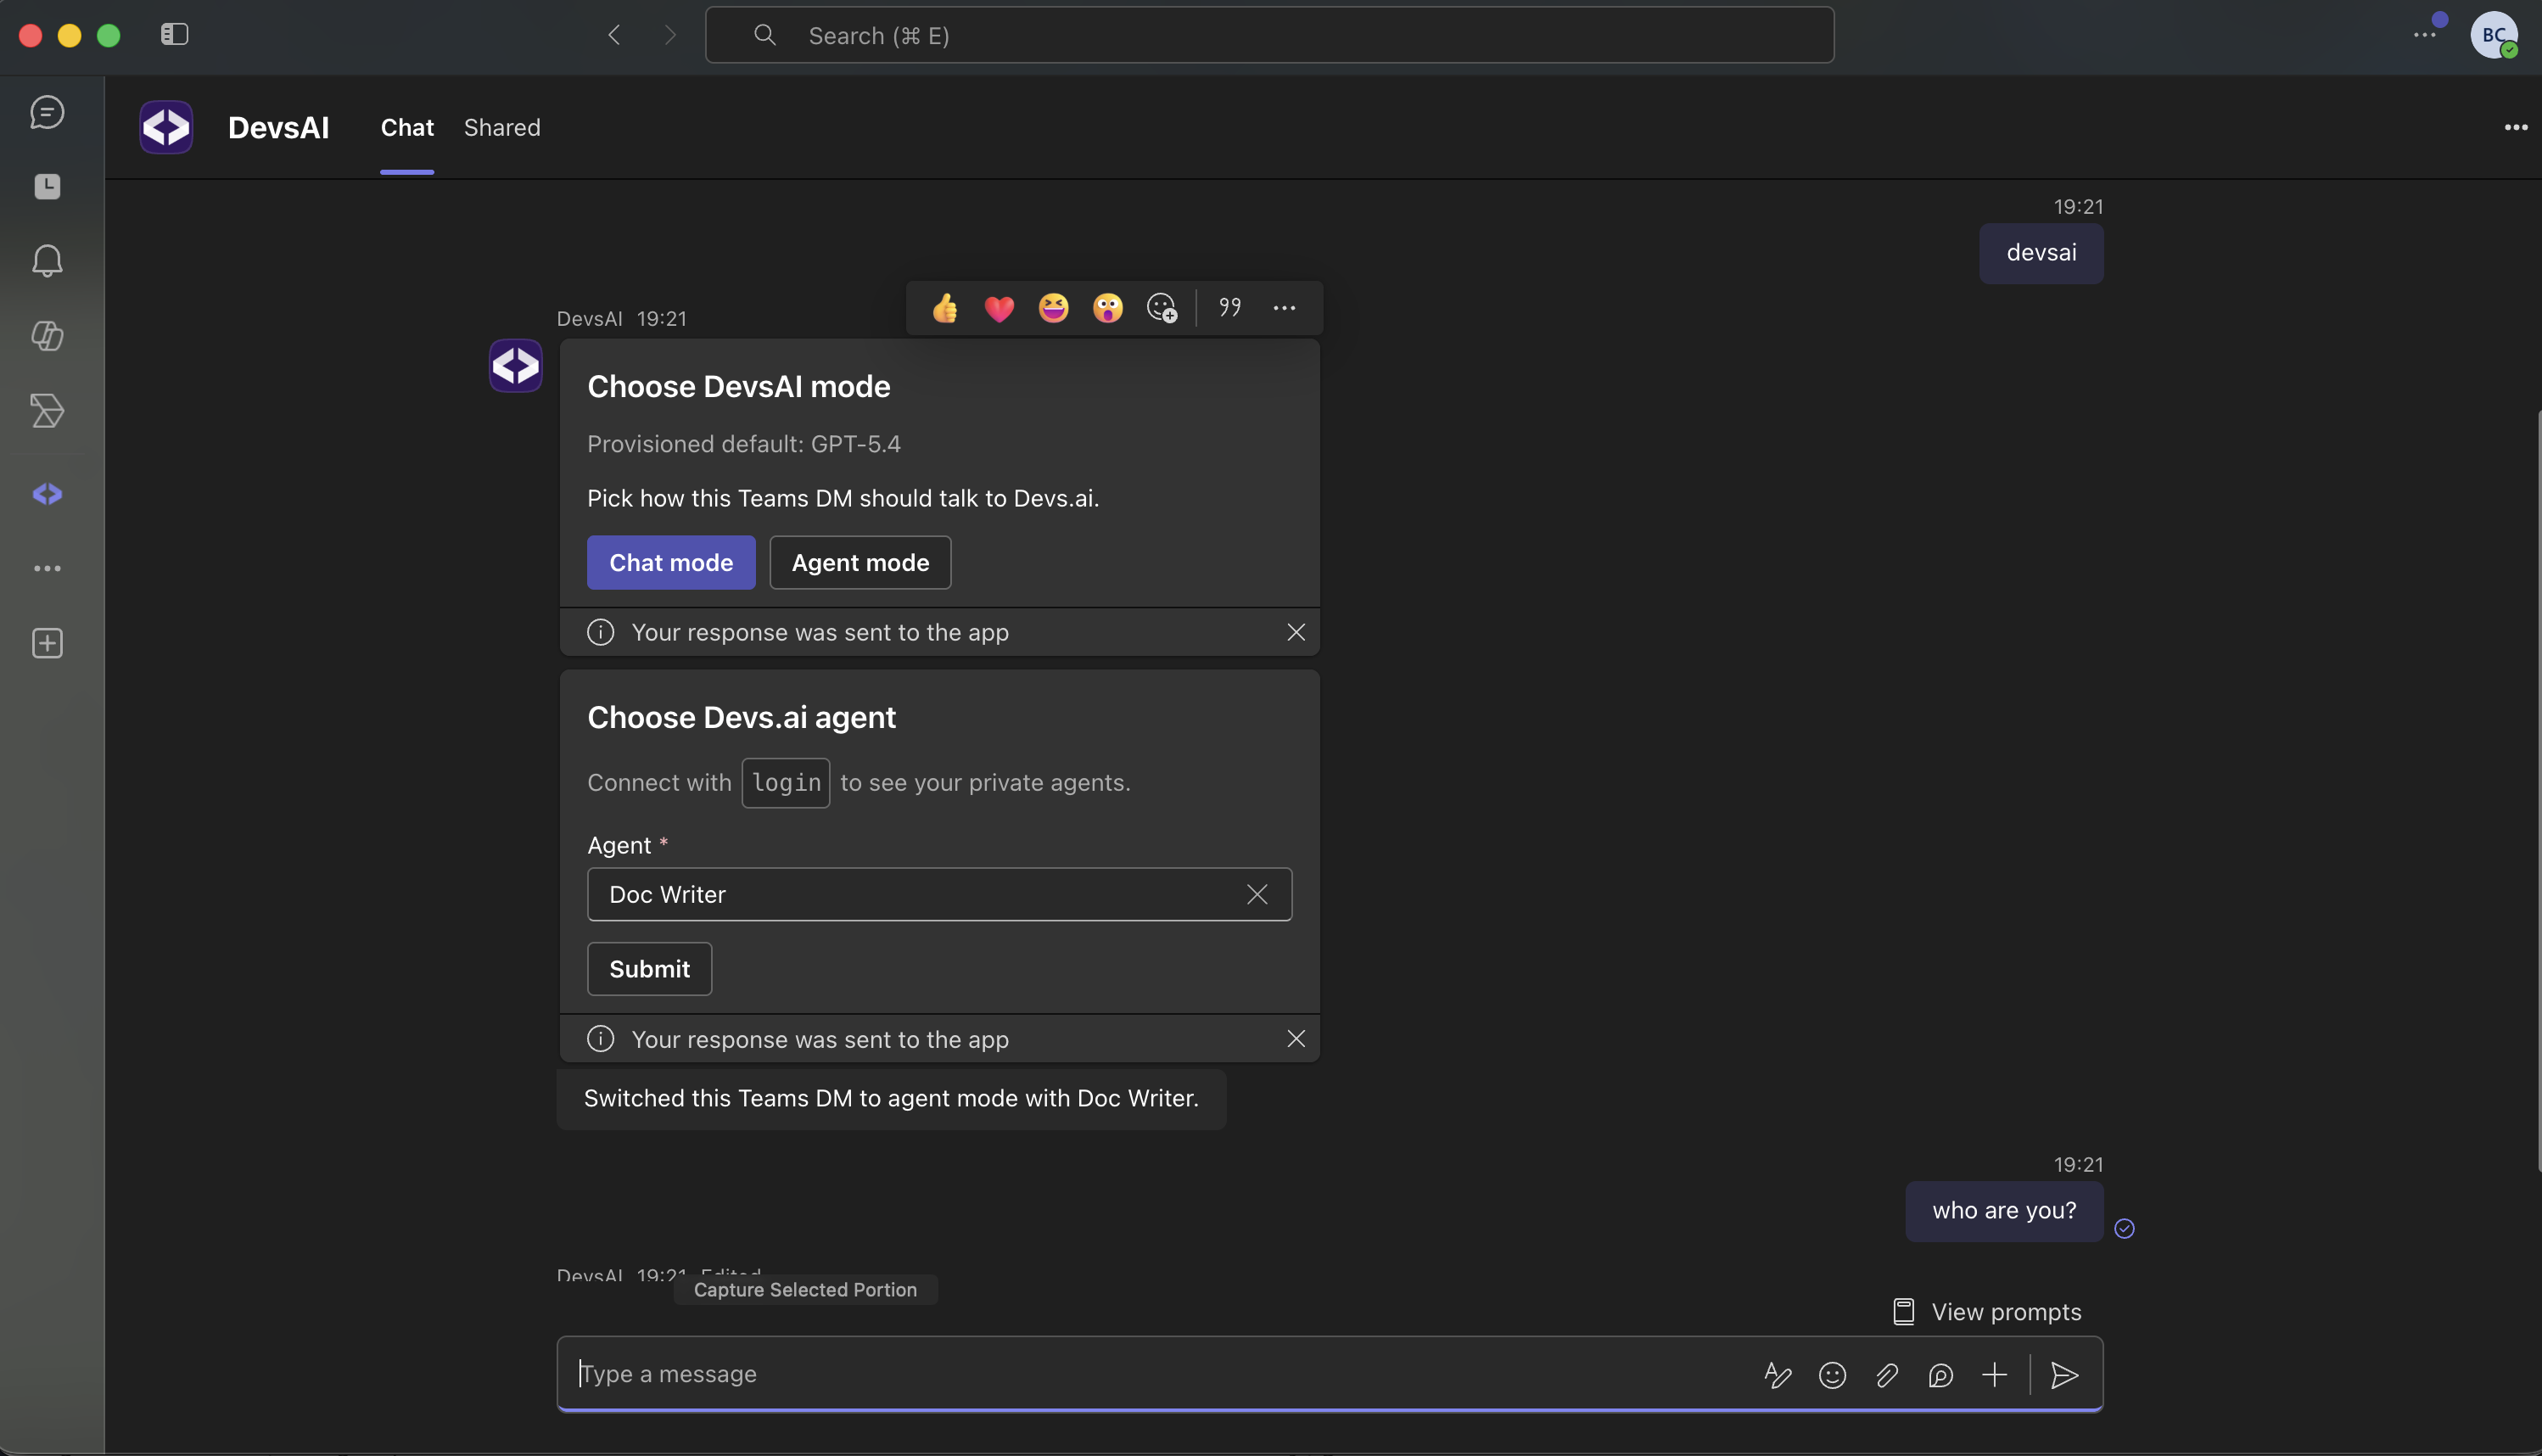Viewport: 2542px width, 1456px height.
Task: Open more reactions picker
Action: pyautogui.click(x=1162, y=308)
